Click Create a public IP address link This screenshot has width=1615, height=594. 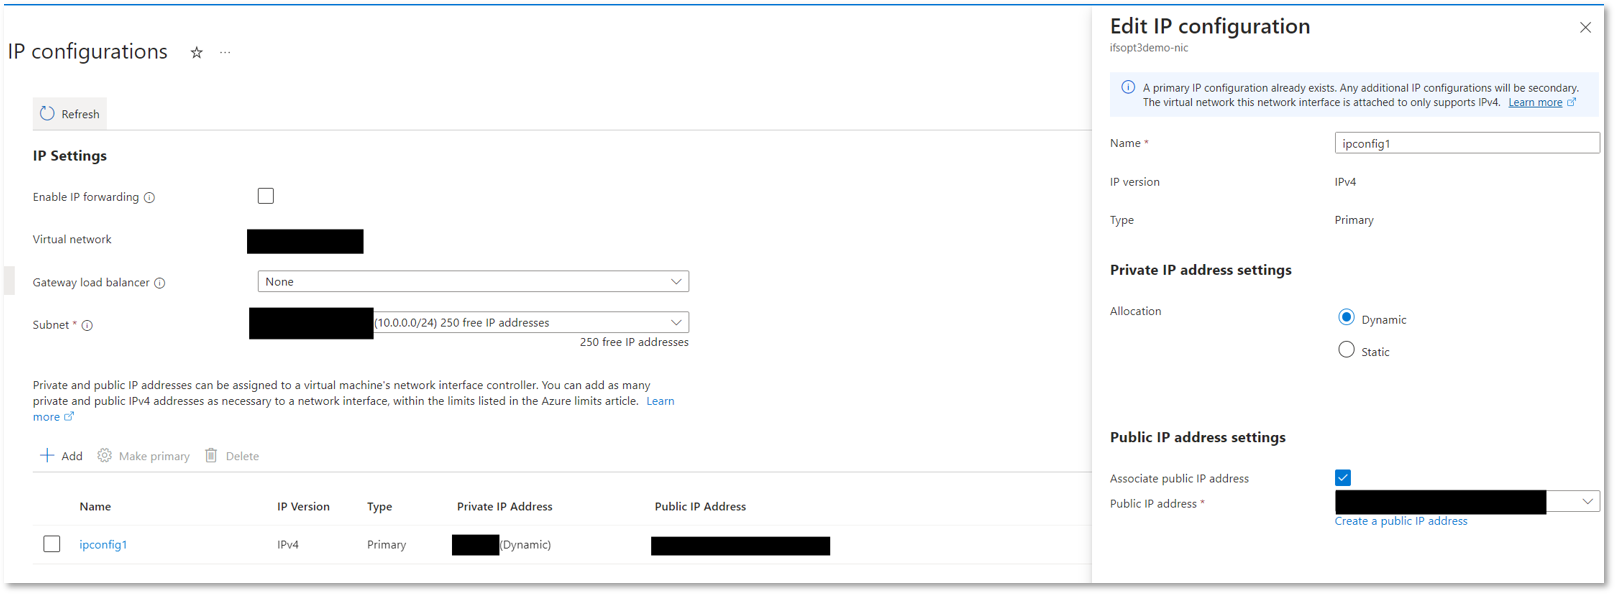click(1401, 521)
